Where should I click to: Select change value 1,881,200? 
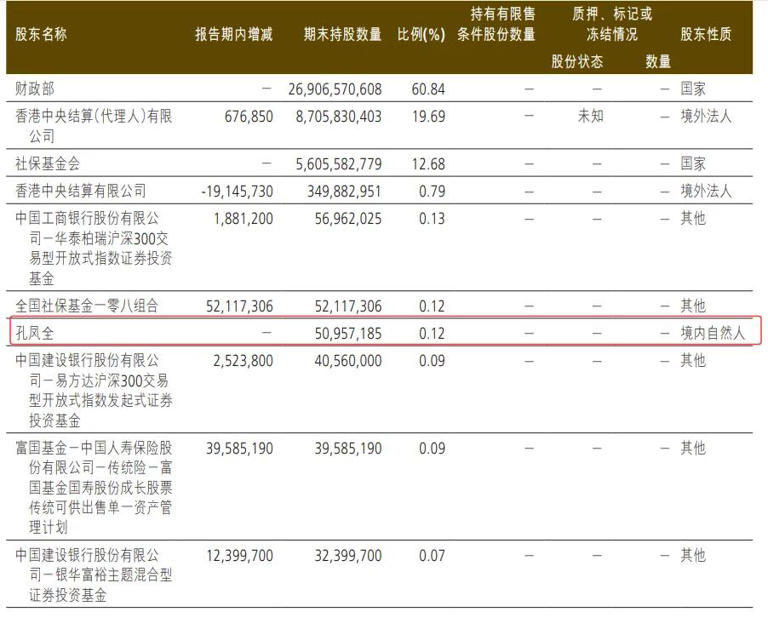pyautogui.click(x=243, y=218)
